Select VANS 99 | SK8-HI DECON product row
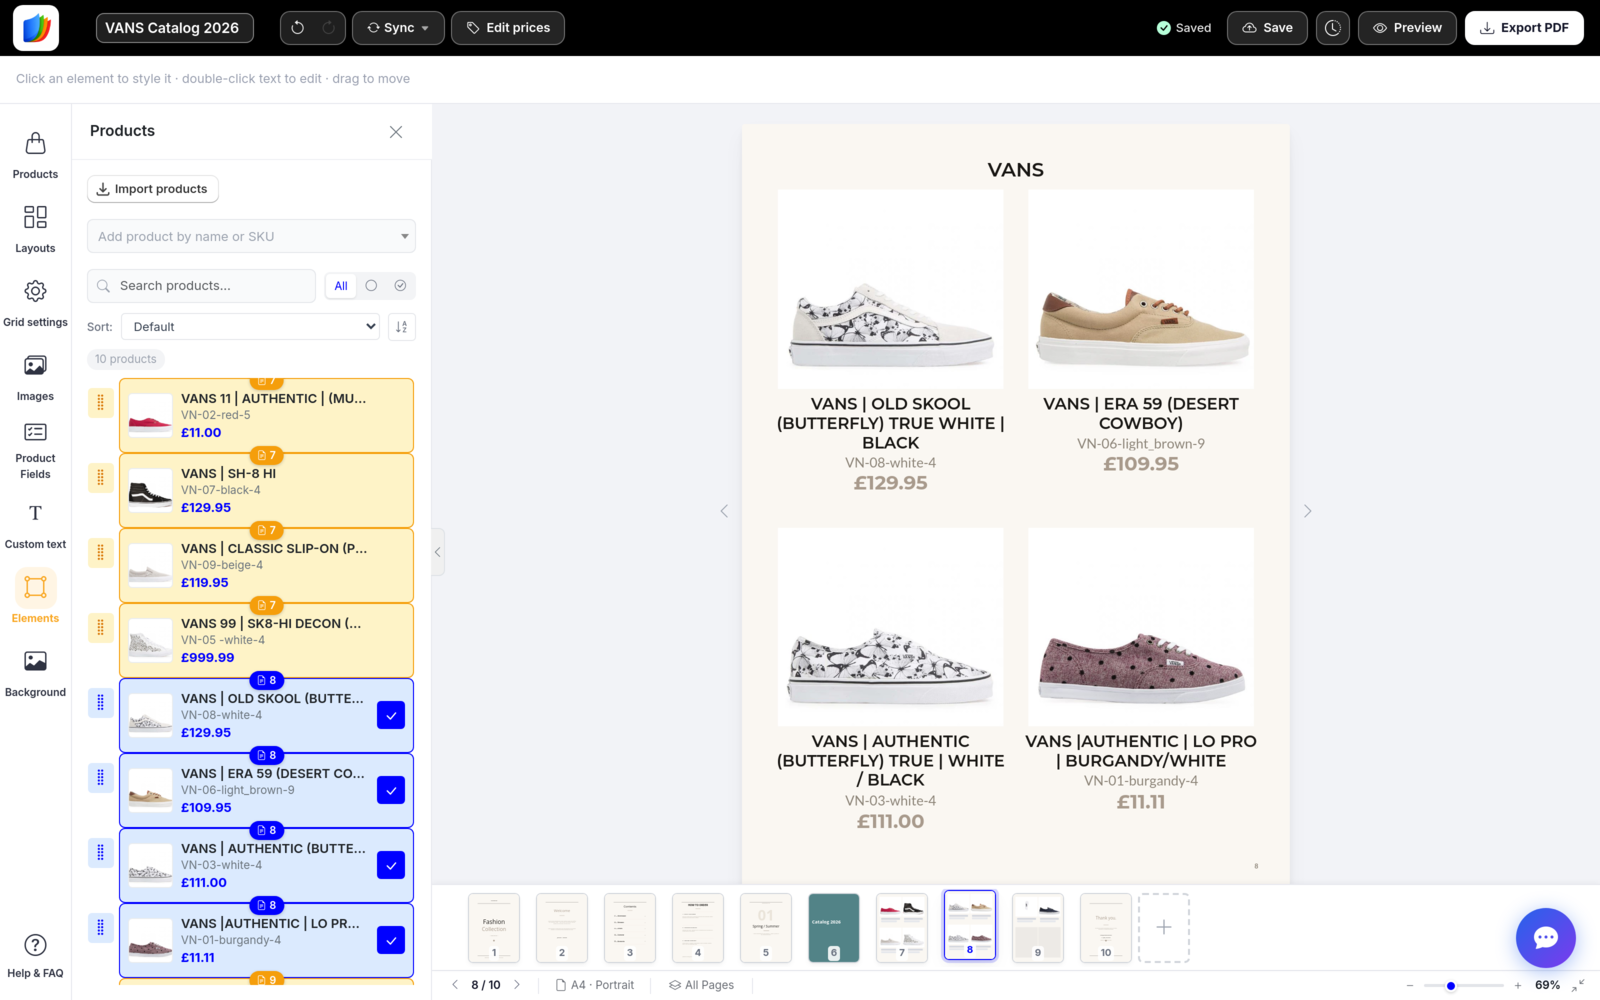 coord(266,641)
